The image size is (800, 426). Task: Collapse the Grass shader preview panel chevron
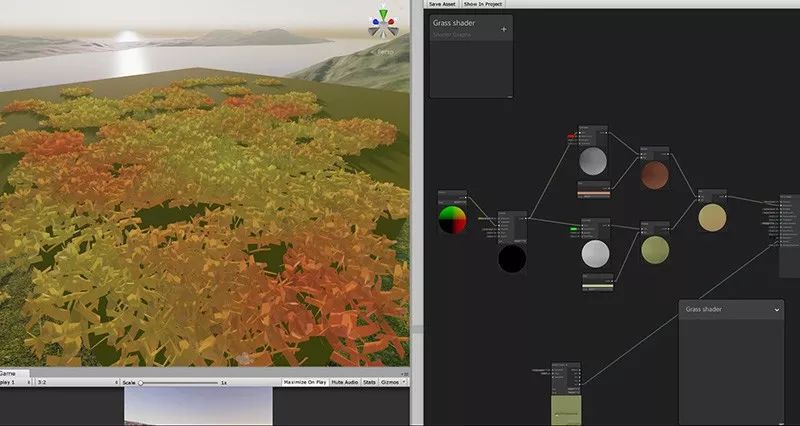(x=777, y=310)
